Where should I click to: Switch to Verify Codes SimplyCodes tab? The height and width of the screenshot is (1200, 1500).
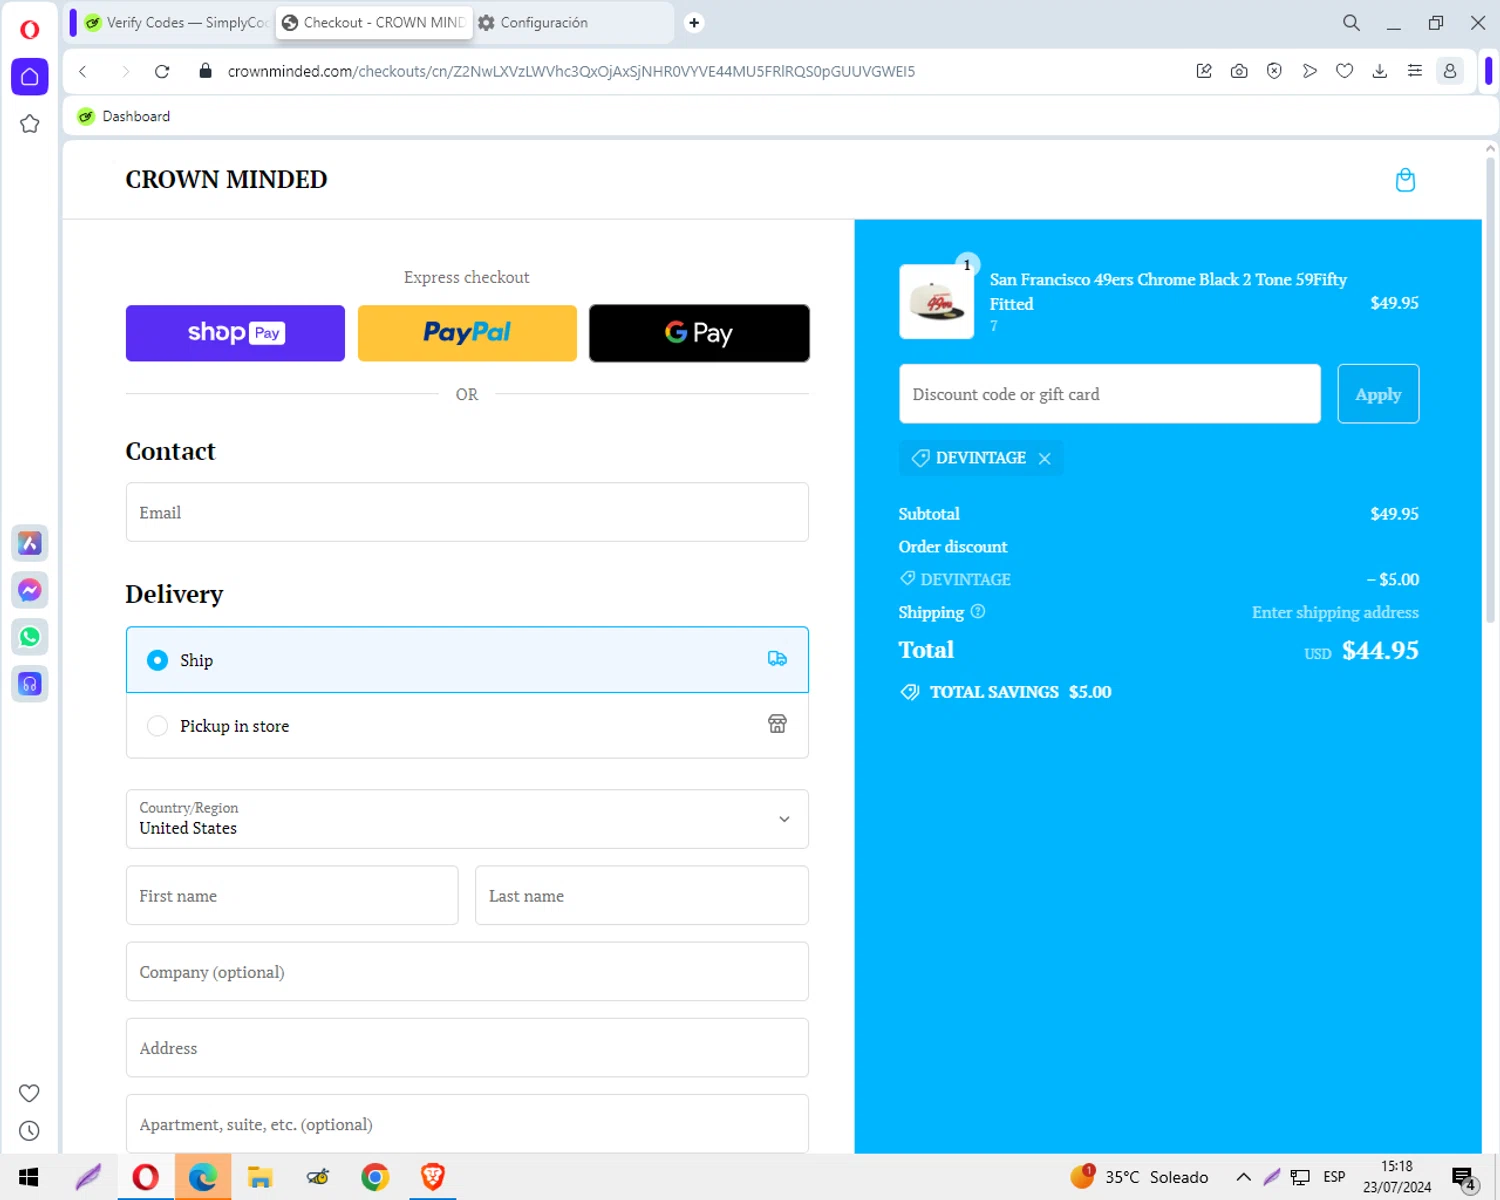tap(176, 22)
